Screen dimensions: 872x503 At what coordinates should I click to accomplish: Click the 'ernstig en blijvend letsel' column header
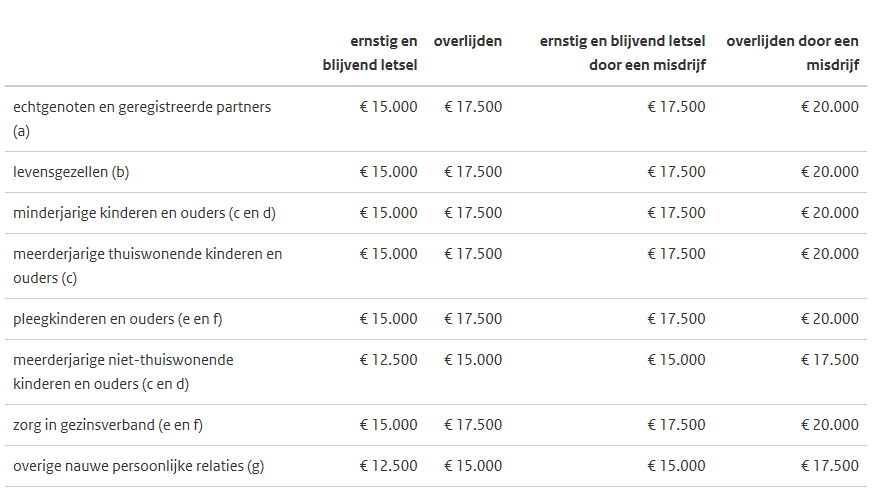(370, 53)
